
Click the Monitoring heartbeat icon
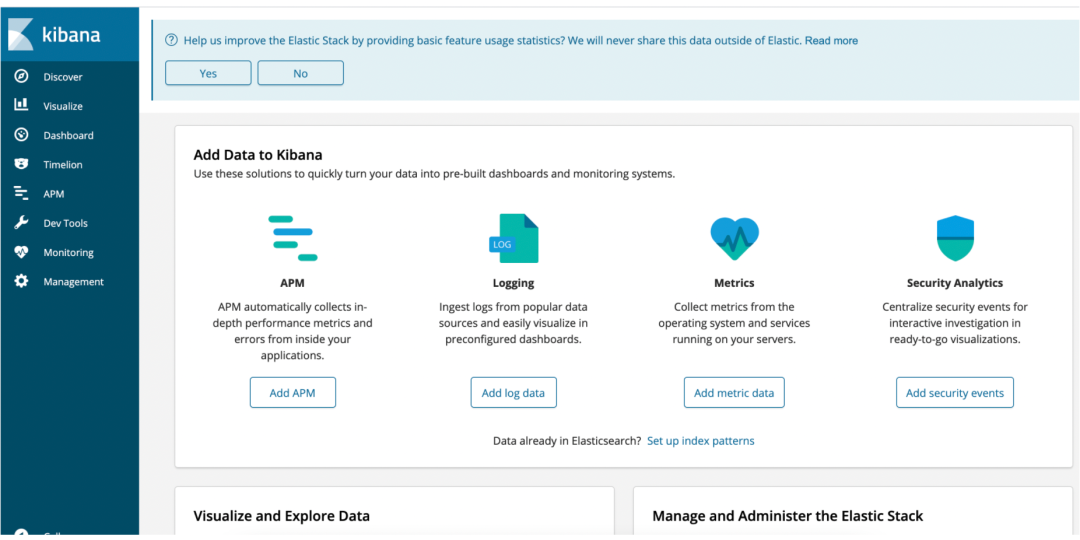click(x=21, y=252)
